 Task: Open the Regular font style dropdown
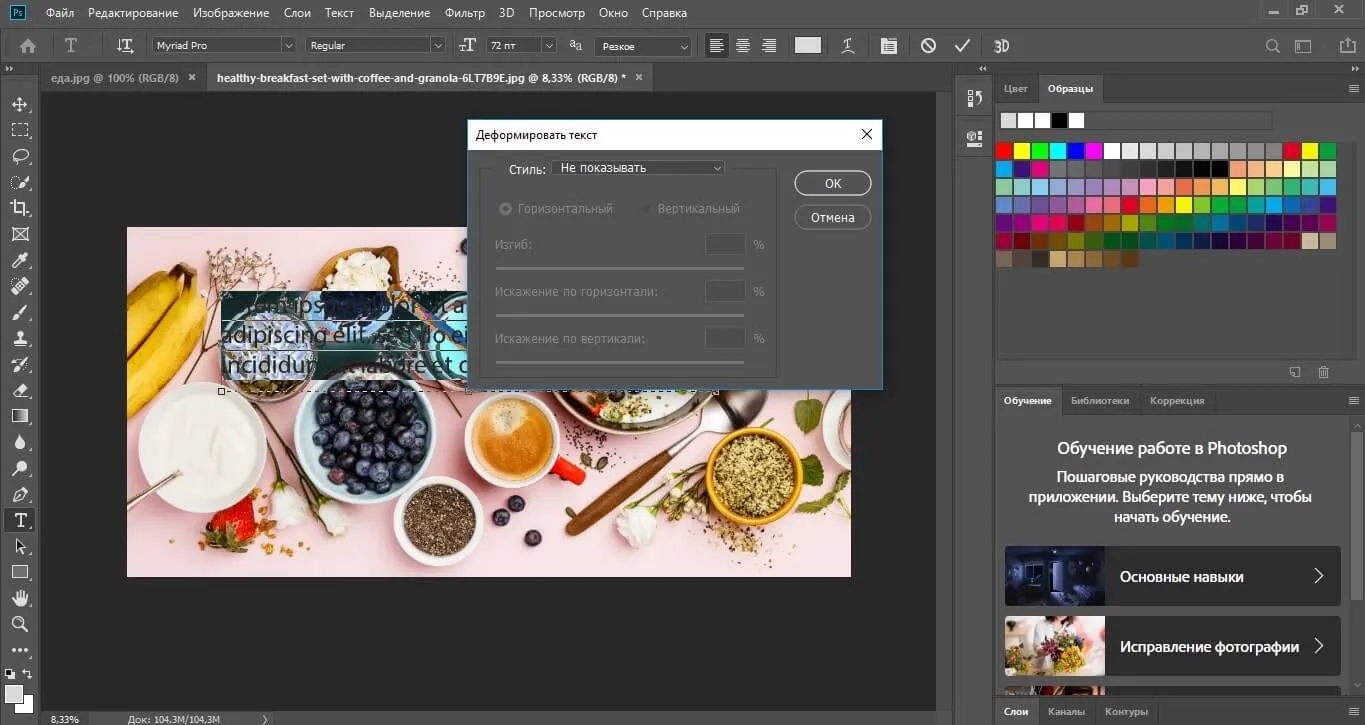pos(375,46)
